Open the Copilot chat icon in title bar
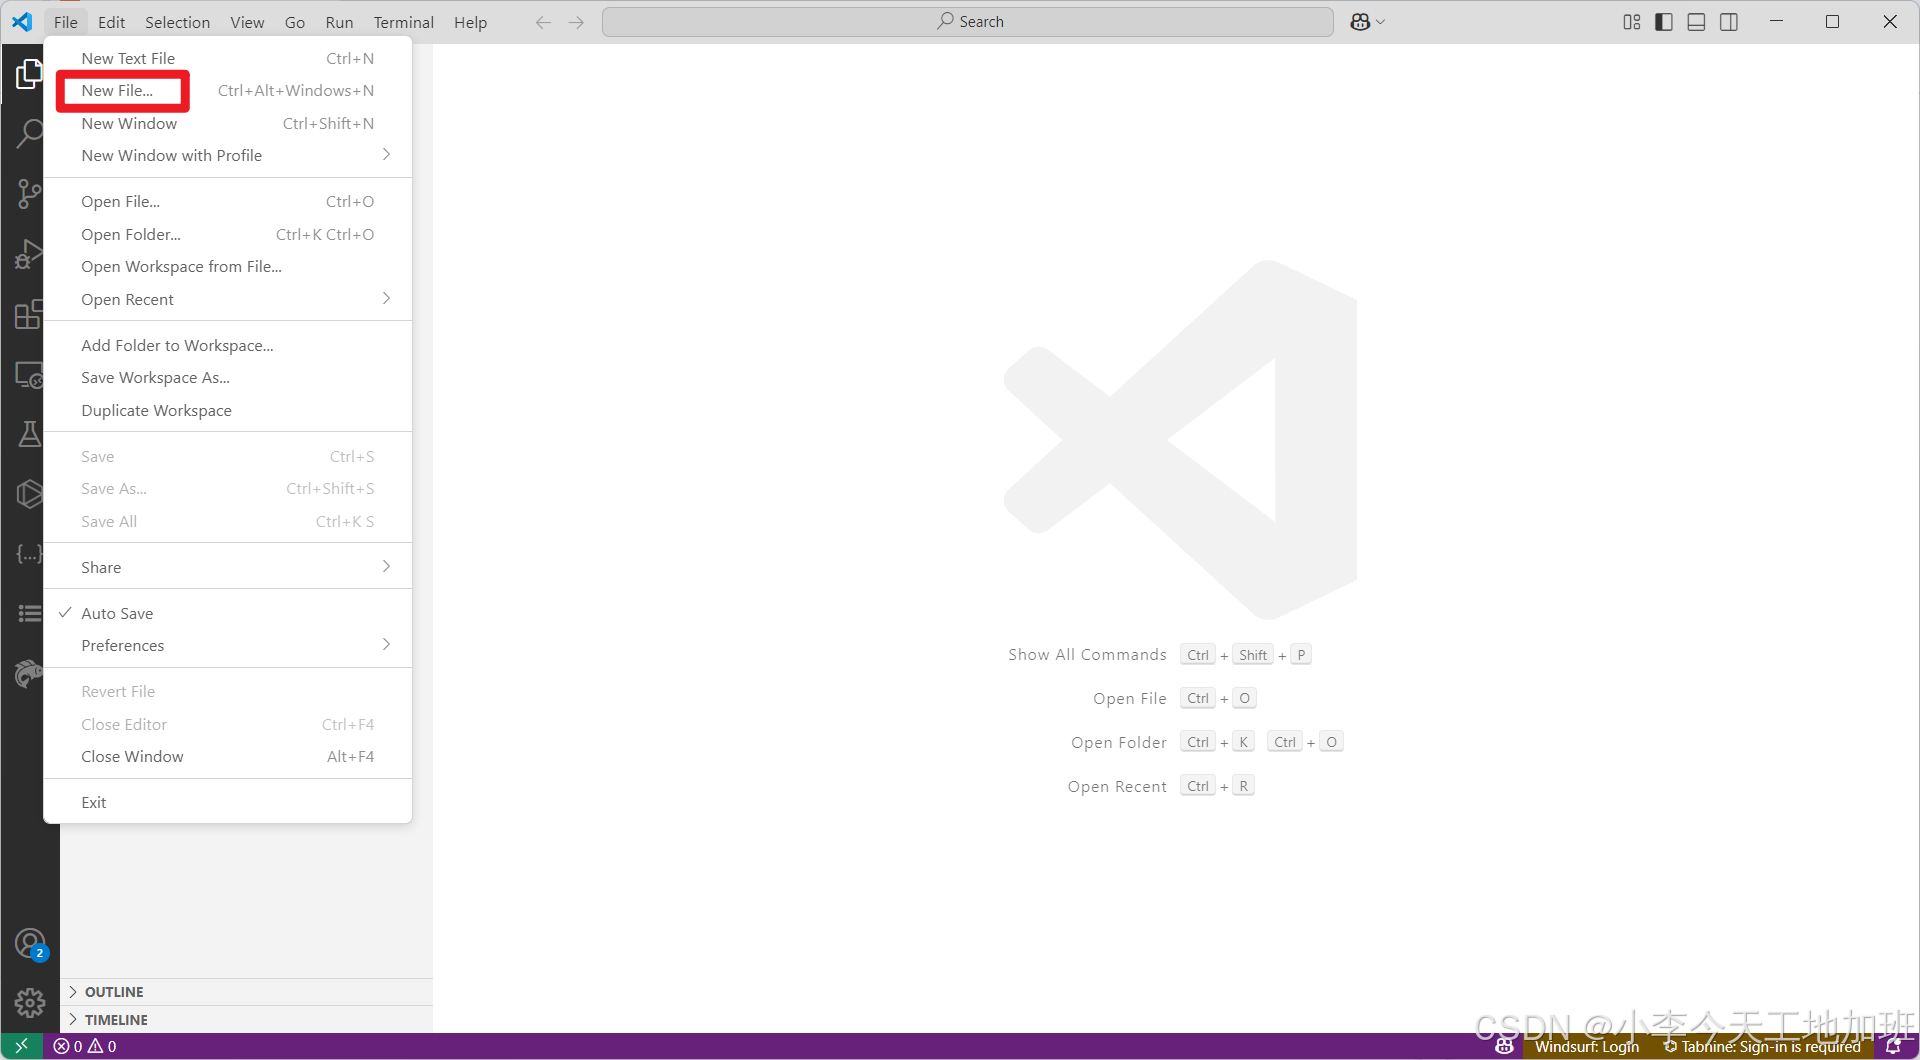This screenshot has height=1060, width=1920. (x=1359, y=22)
